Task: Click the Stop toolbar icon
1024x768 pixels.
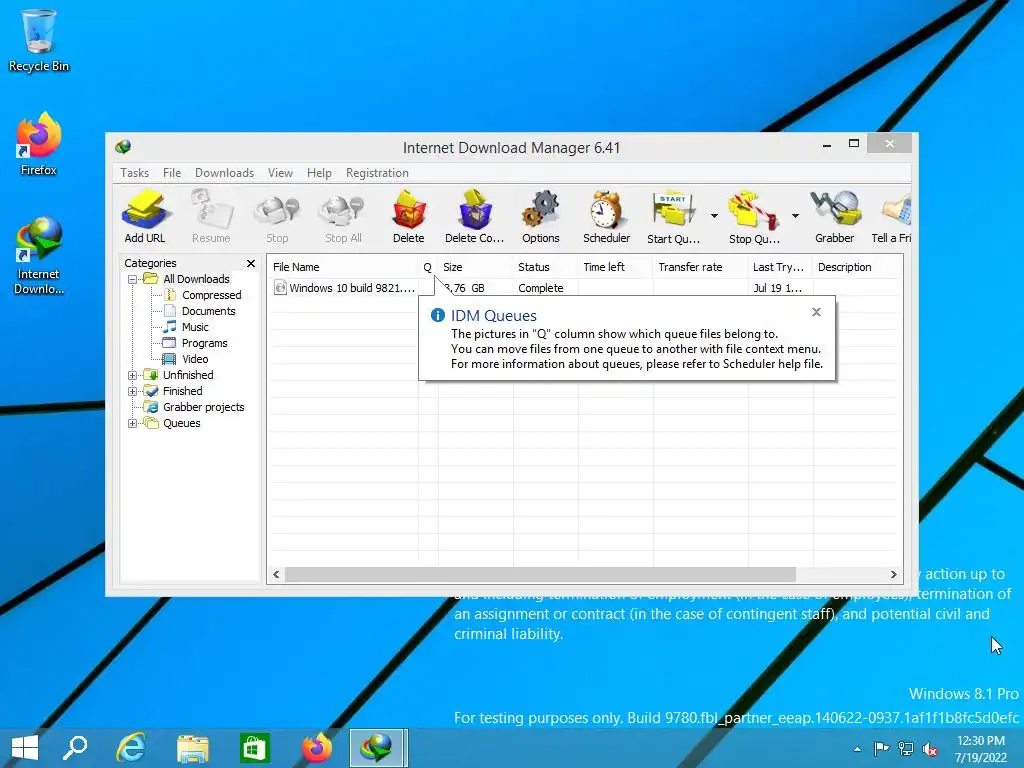Action: pyautogui.click(x=277, y=217)
